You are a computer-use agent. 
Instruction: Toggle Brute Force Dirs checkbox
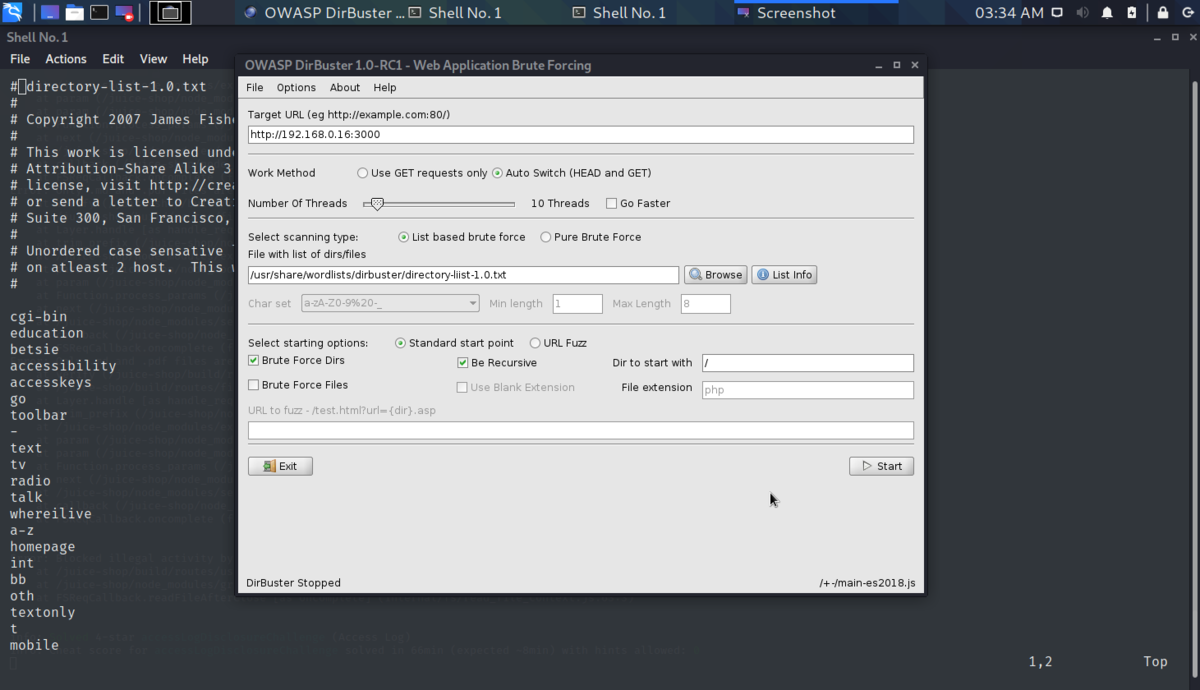coord(254,361)
